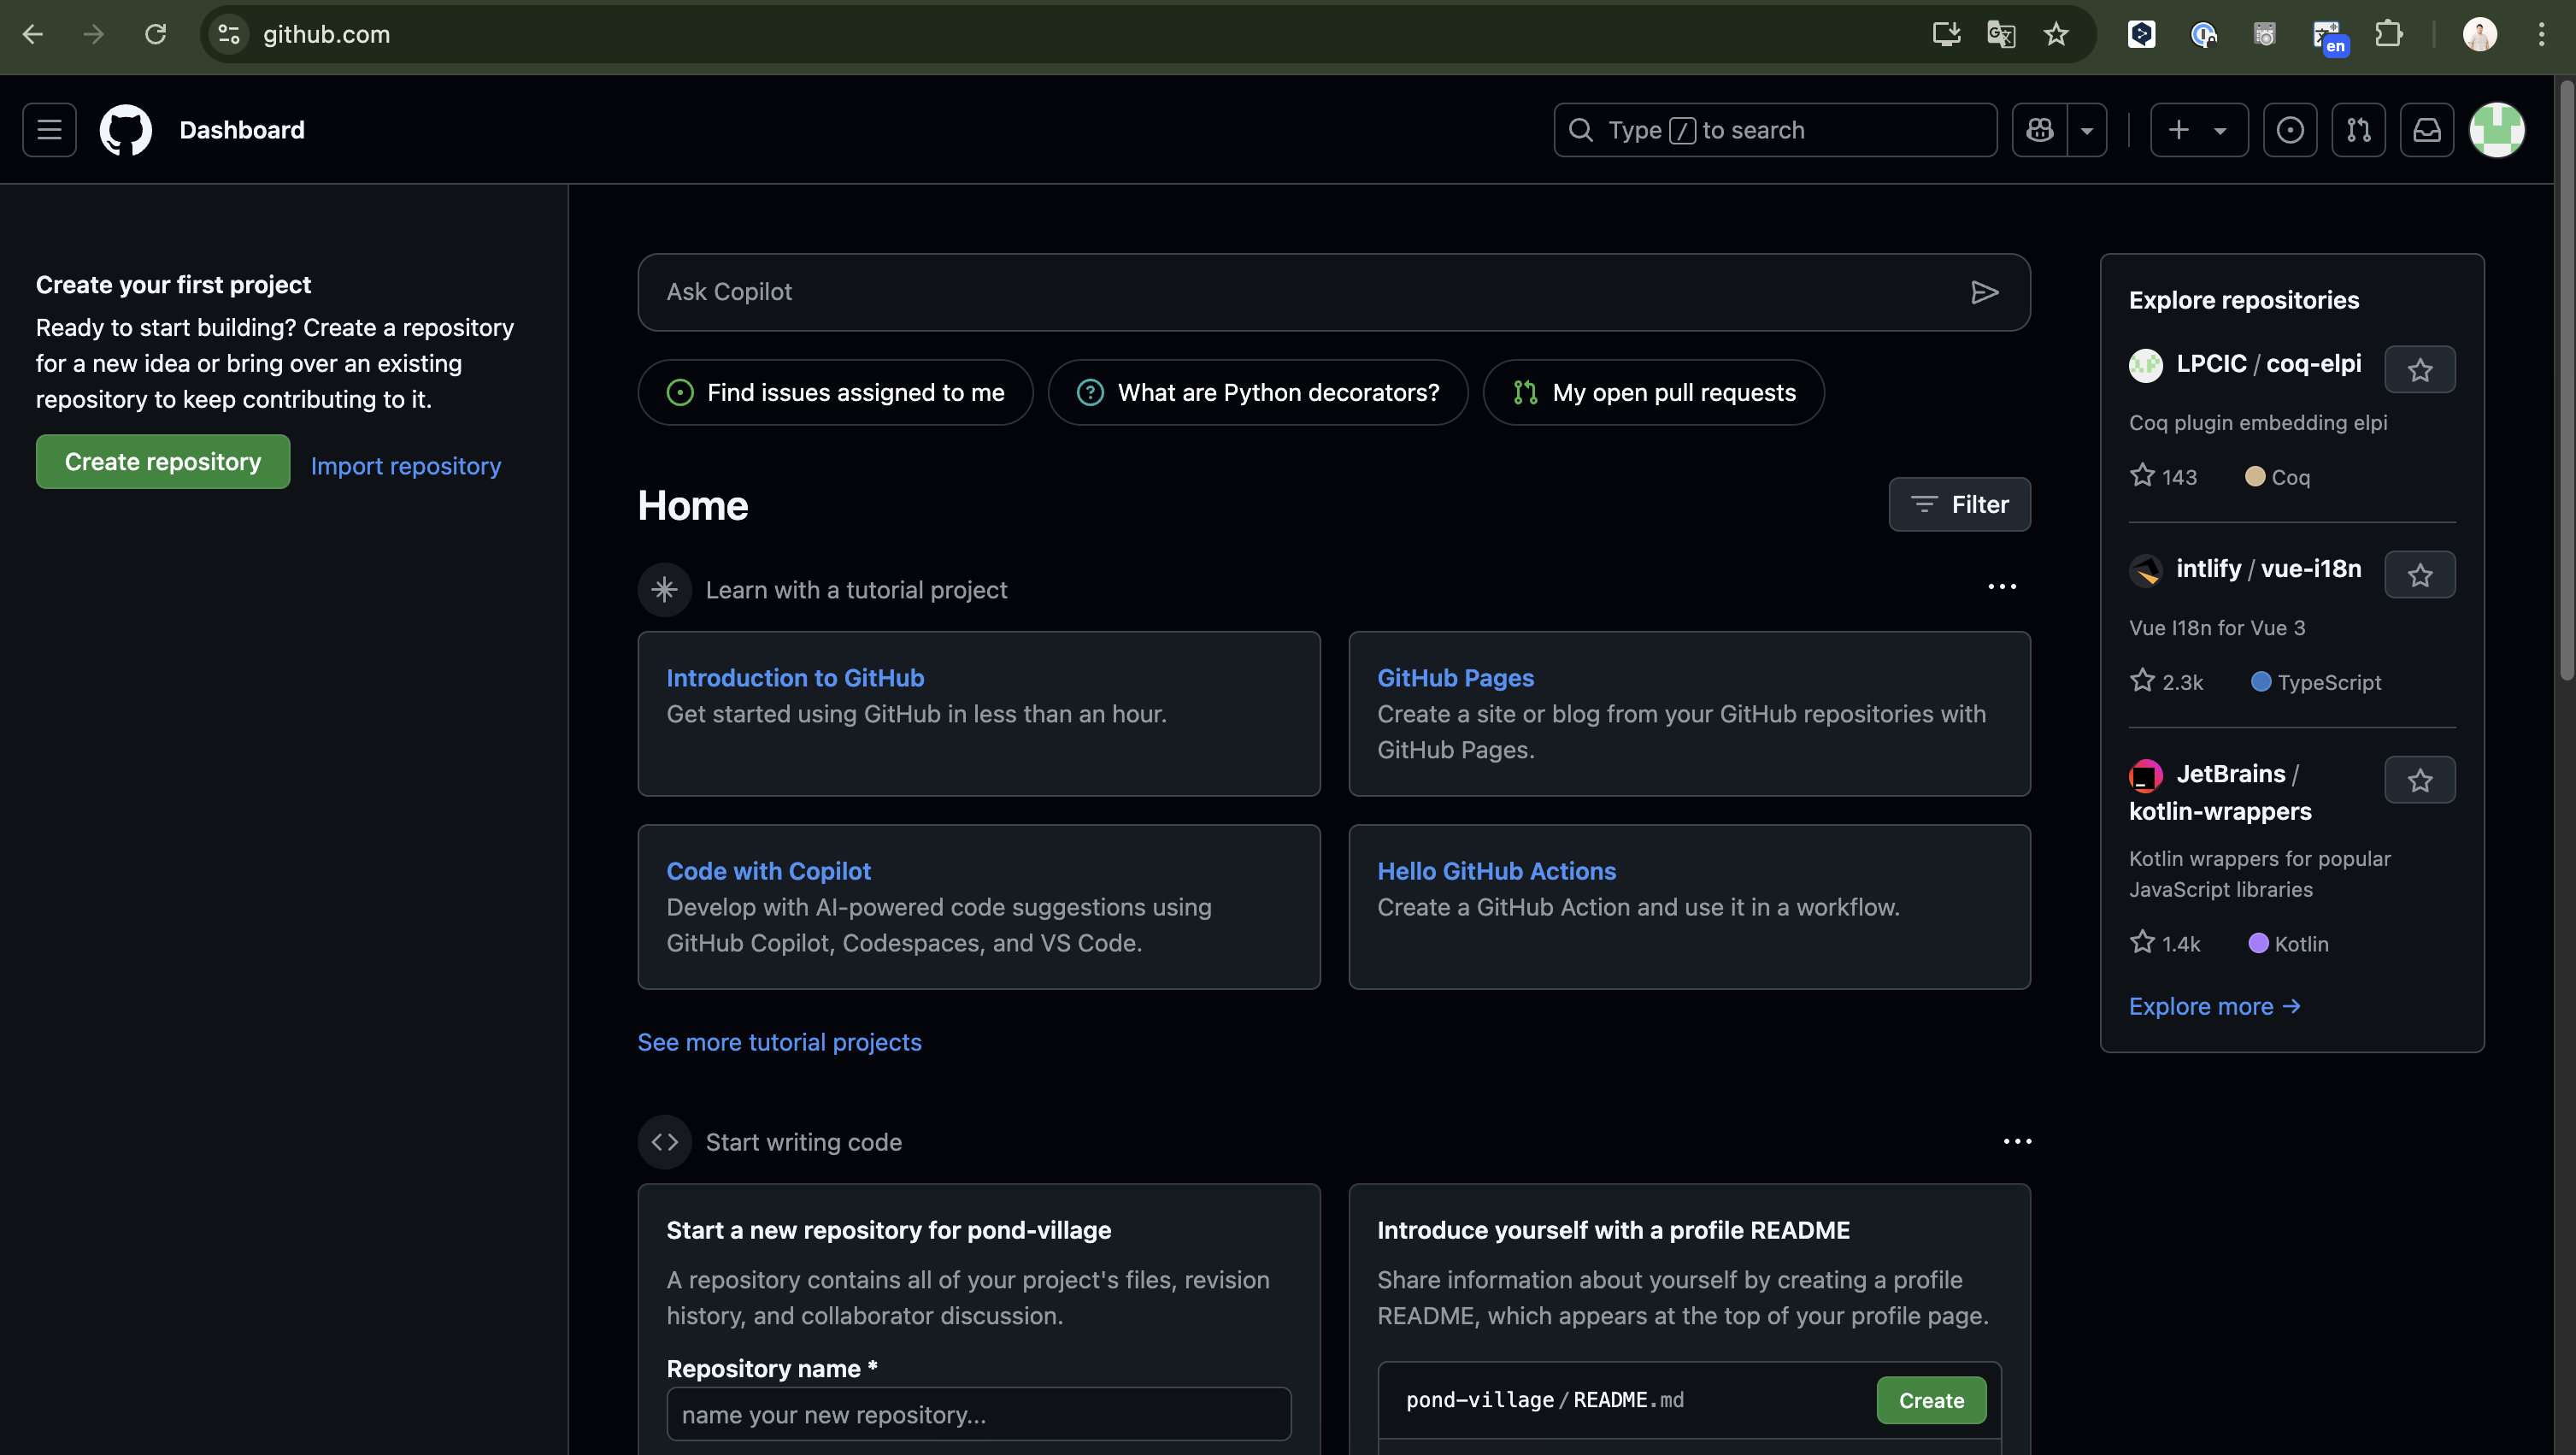Select Dashboard in the top bar
This screenshot has width=2576, height=1455.
[242, 129]
